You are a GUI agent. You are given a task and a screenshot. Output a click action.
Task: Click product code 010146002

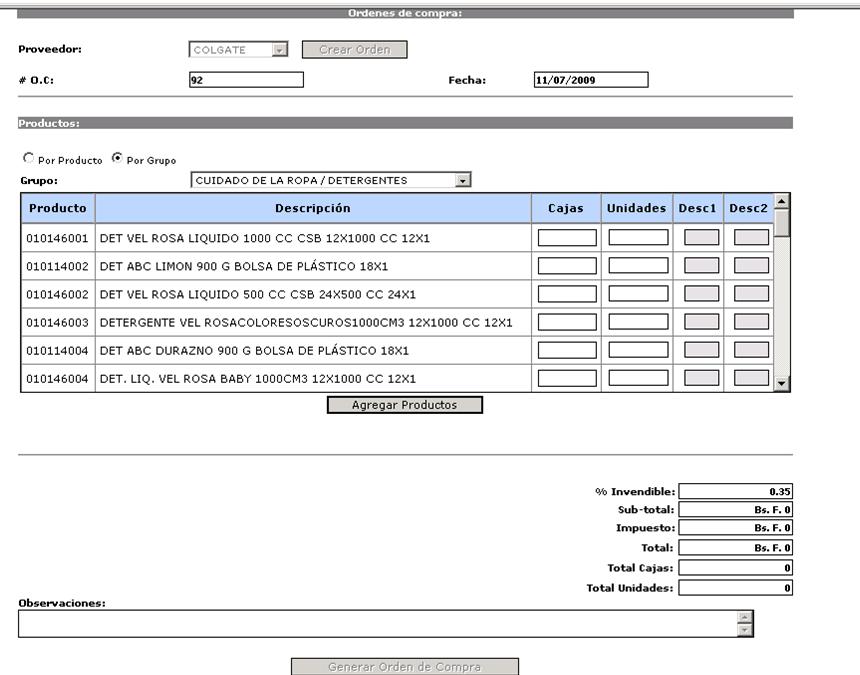click(57, 294)
